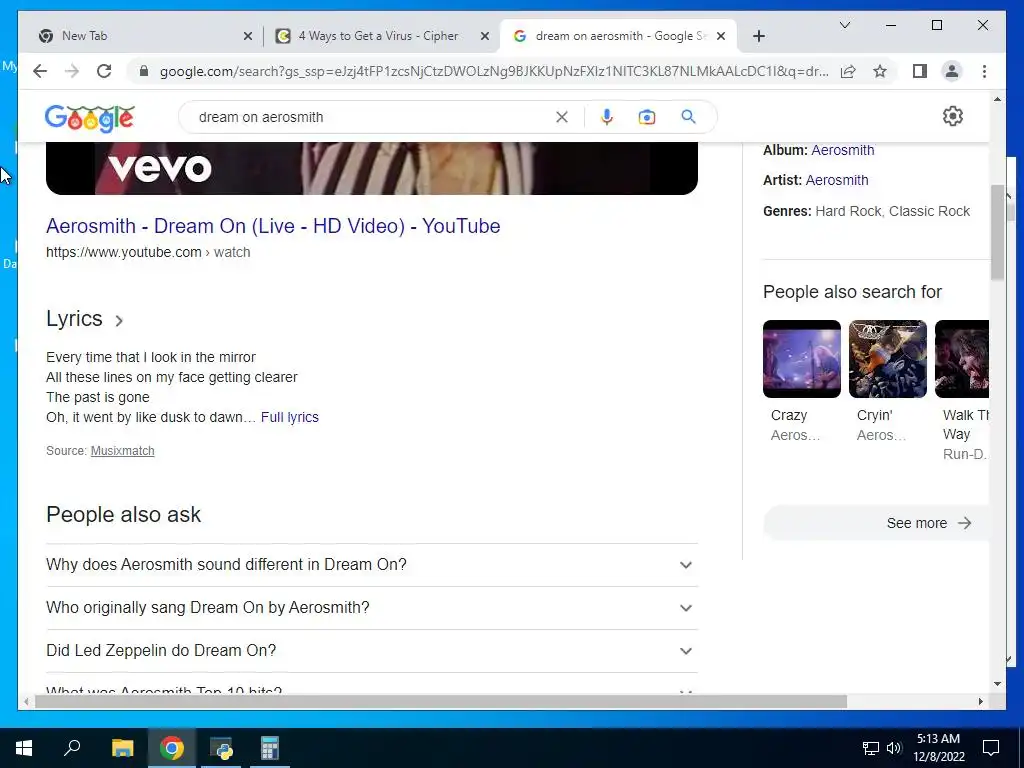
Task: Expand Why does Aerosmith sound different question
Action: (372, 565)
